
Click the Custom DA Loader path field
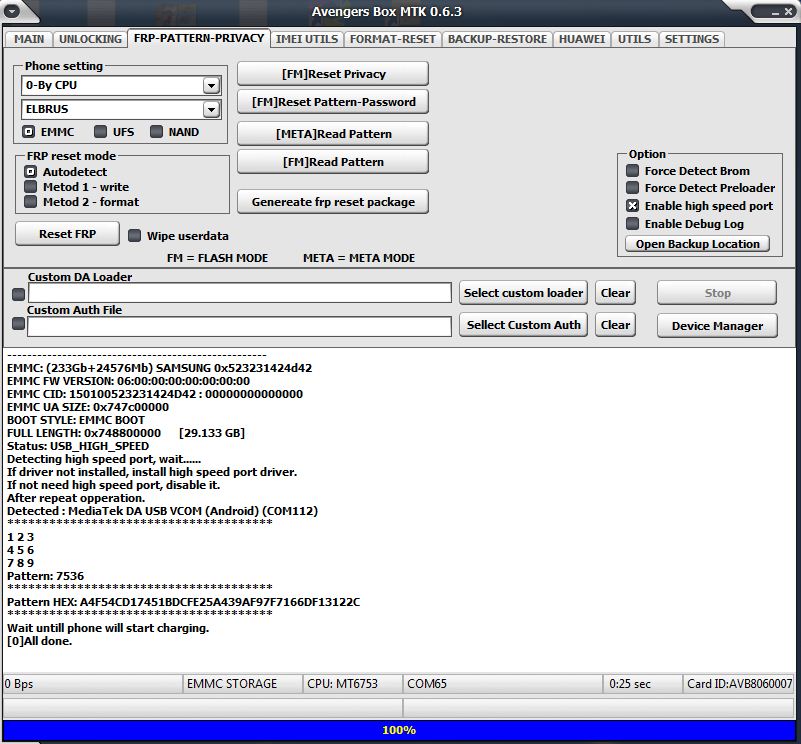pos(240,293)
